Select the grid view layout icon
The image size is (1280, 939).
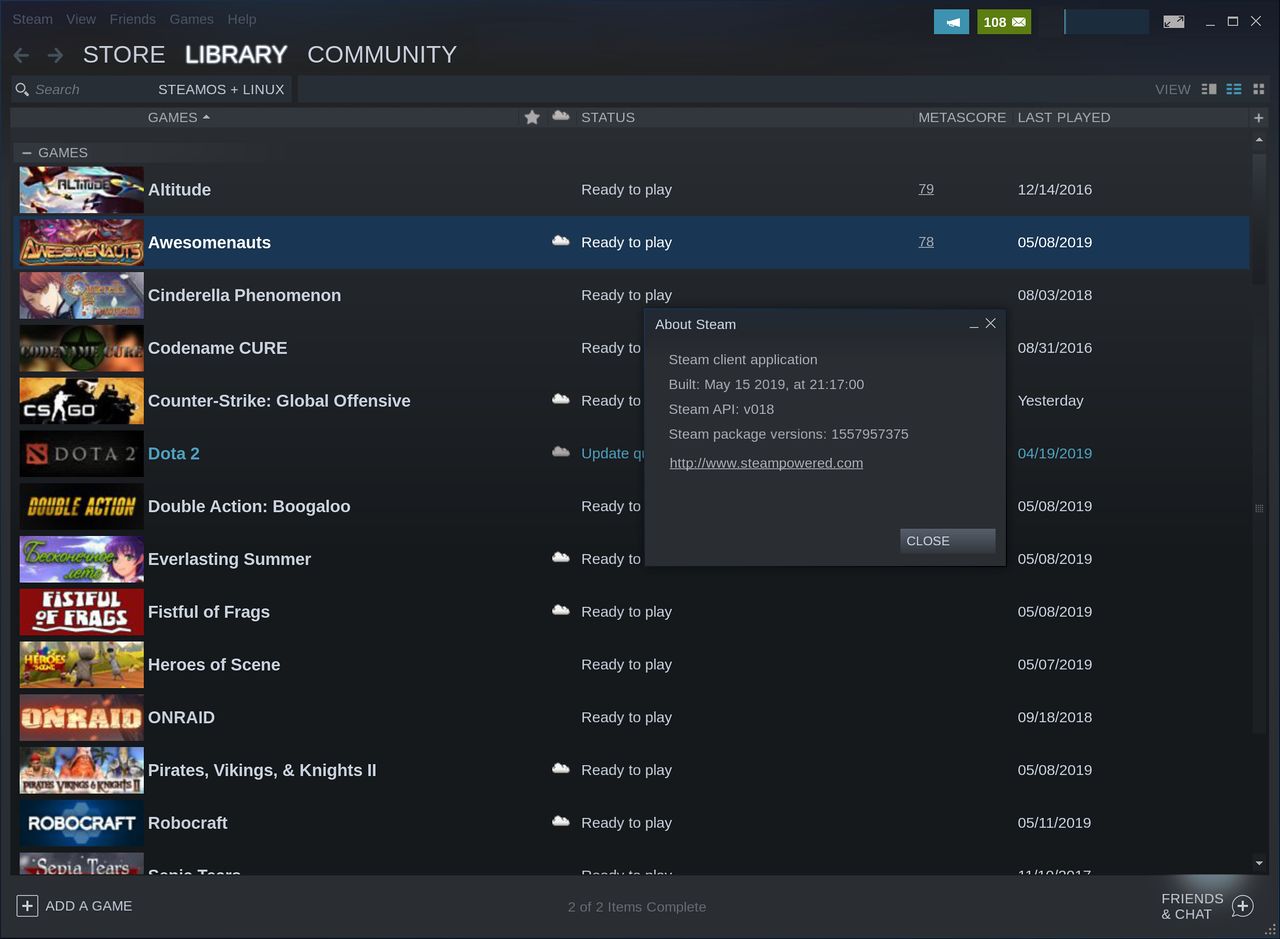click(1259, 89)
